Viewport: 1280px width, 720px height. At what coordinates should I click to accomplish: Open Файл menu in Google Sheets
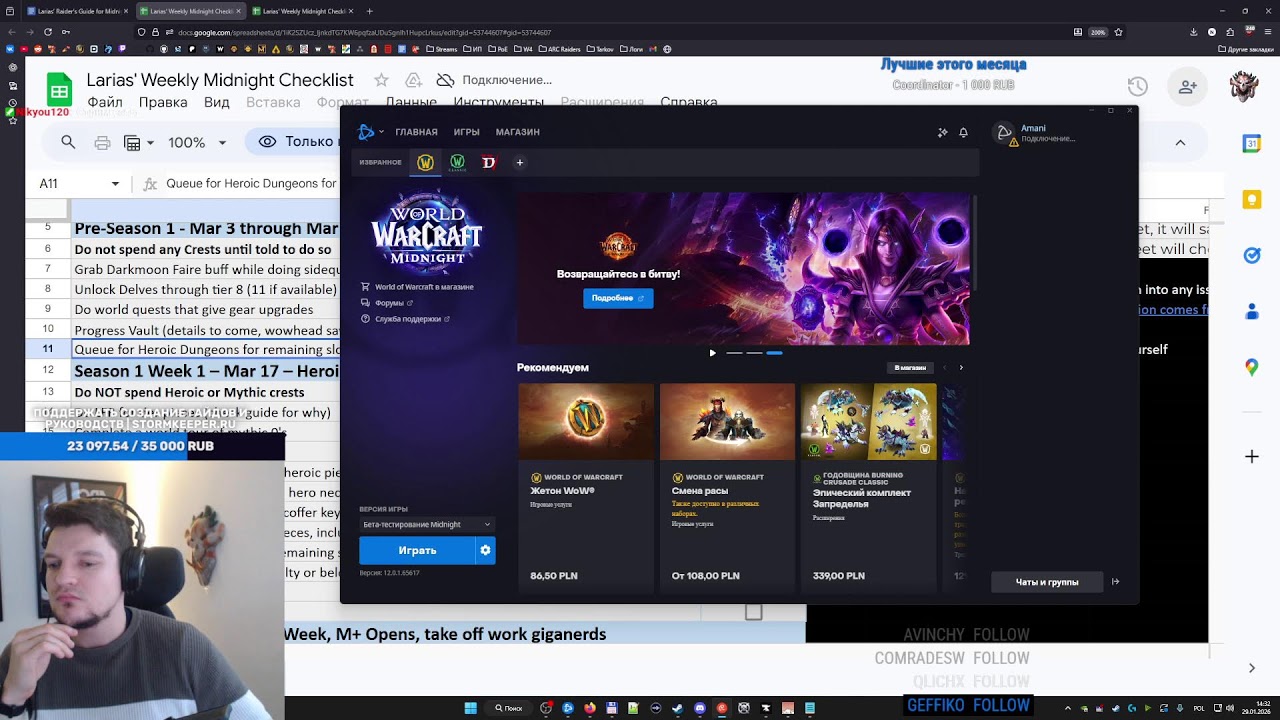point(105,102)
